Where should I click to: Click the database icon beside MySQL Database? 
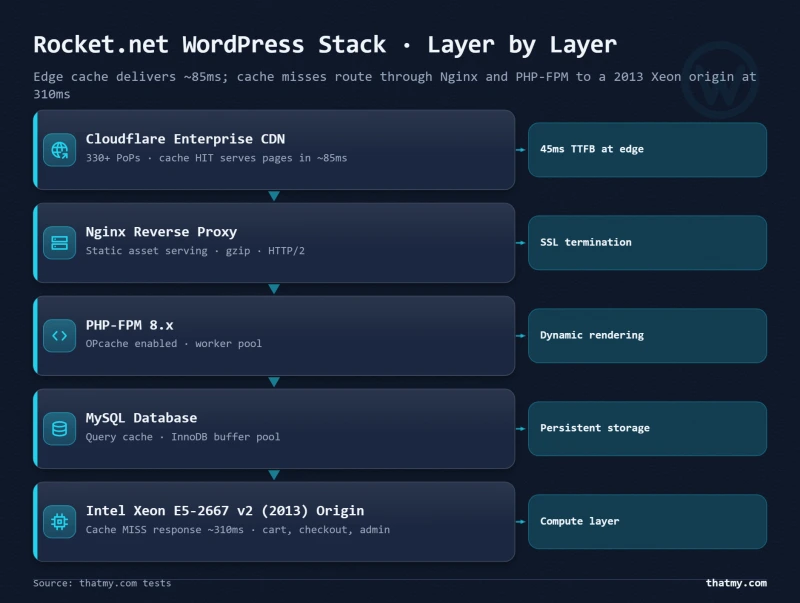coord(60,429)
